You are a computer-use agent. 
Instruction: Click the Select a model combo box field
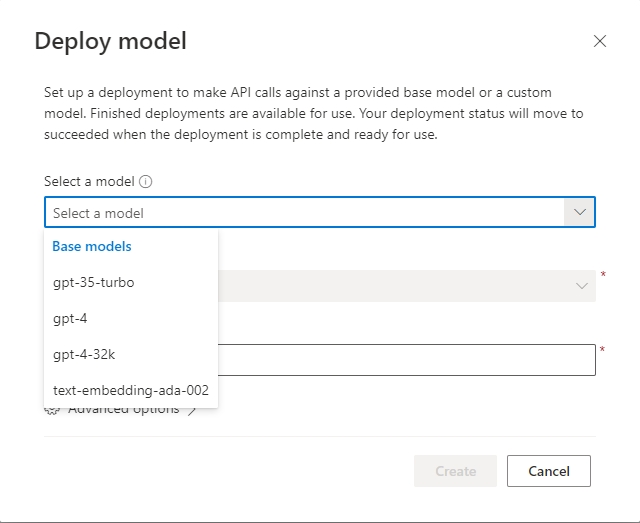(x=300, y=213)
